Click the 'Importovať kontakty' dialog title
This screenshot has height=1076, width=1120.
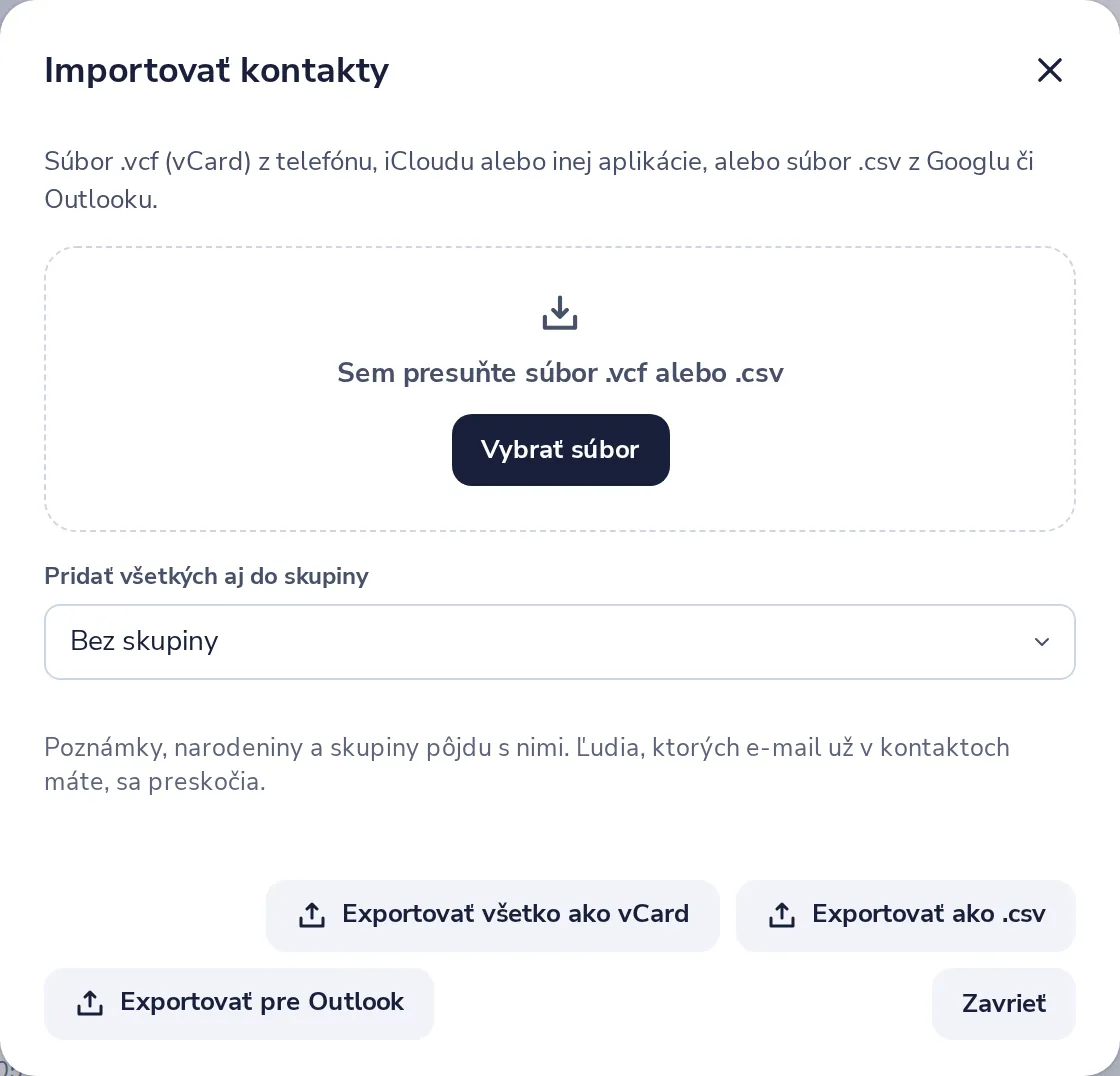point(216,71)
